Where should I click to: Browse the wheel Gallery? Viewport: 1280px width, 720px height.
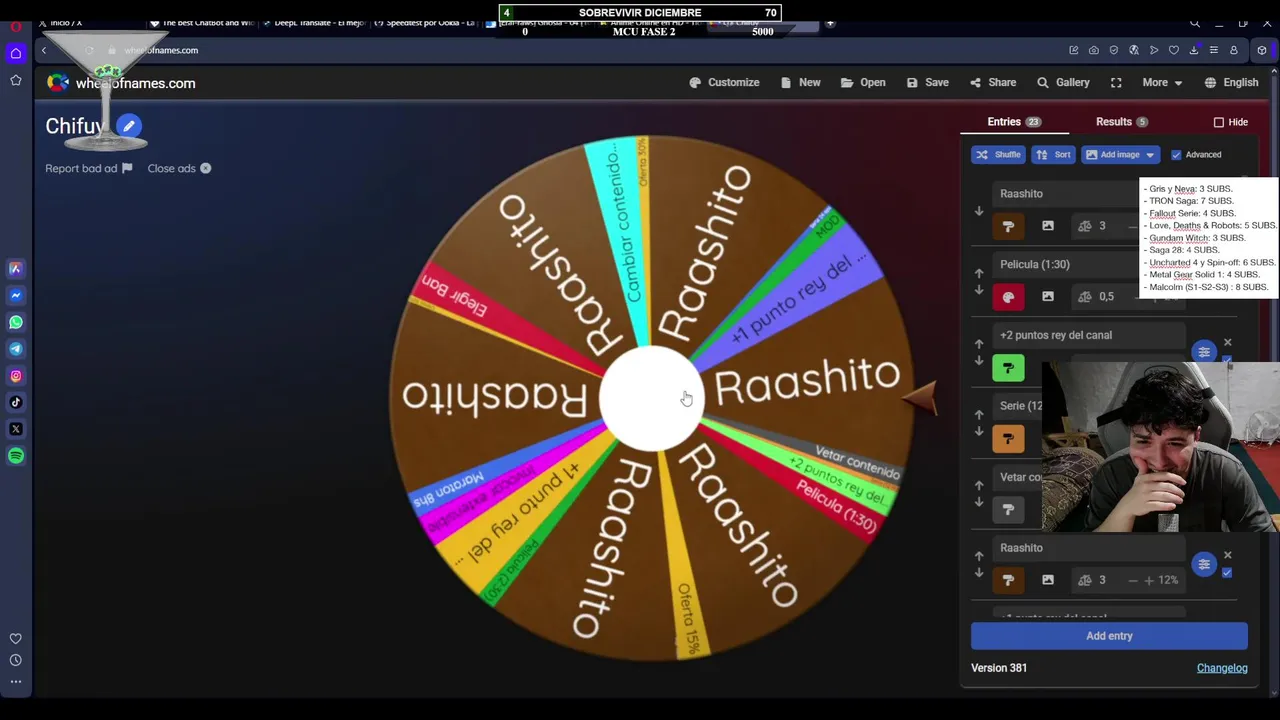pyautogui.click(x=1063, y=83)
